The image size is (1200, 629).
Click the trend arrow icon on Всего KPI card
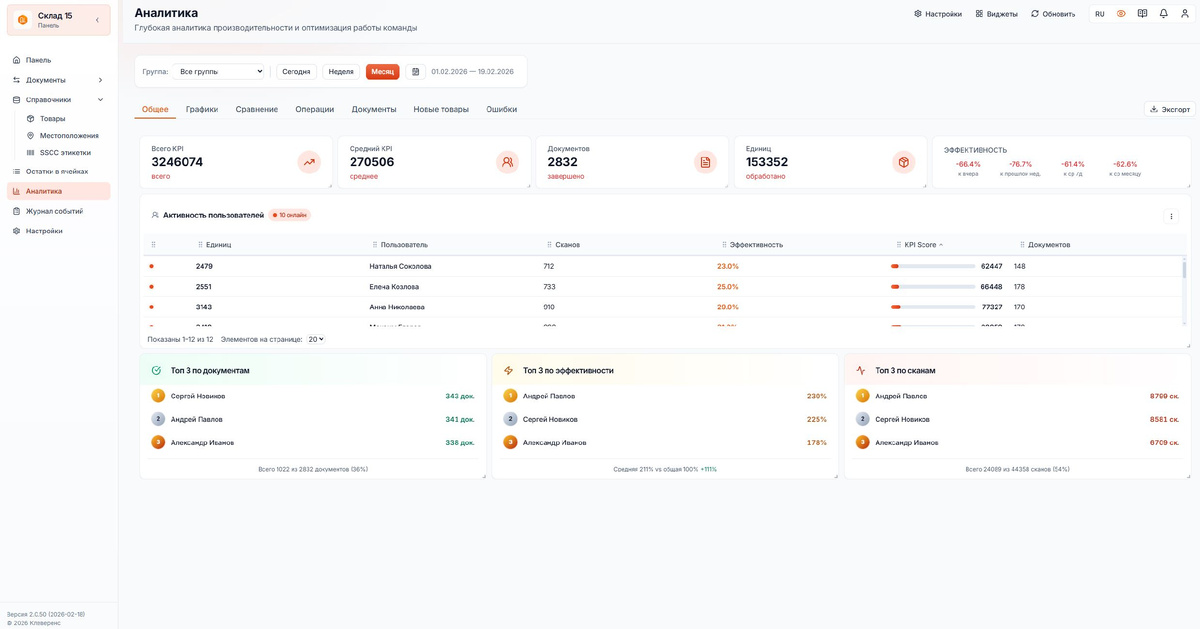pyautogui.click(x=309, y=162)
